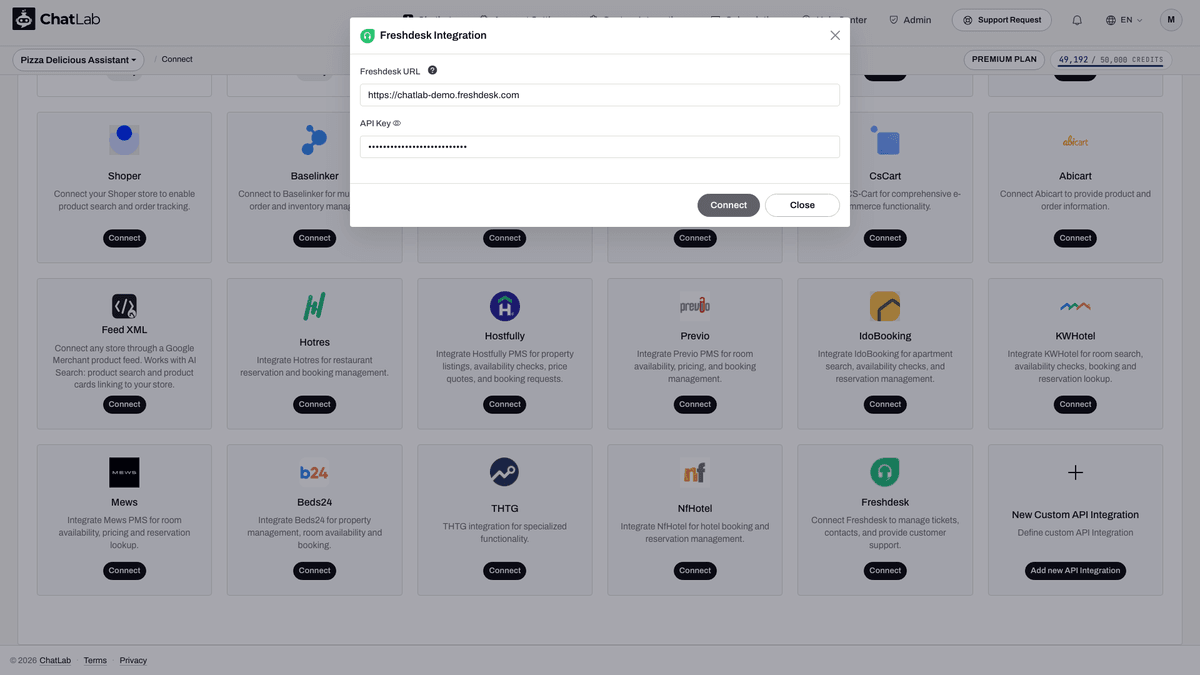Expand the Pizza Delicious Assistant dropdown
This screenshot has width=1200, height=675.
click(78, 60)
